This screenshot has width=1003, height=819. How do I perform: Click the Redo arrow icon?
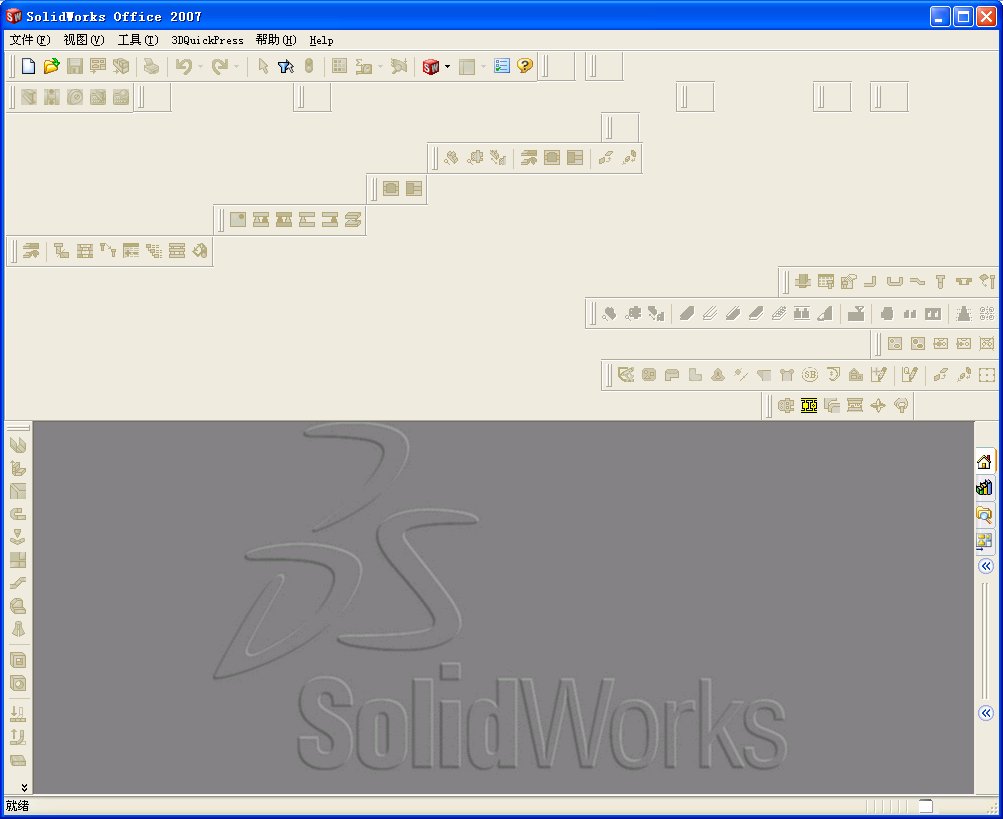[220, 66]
